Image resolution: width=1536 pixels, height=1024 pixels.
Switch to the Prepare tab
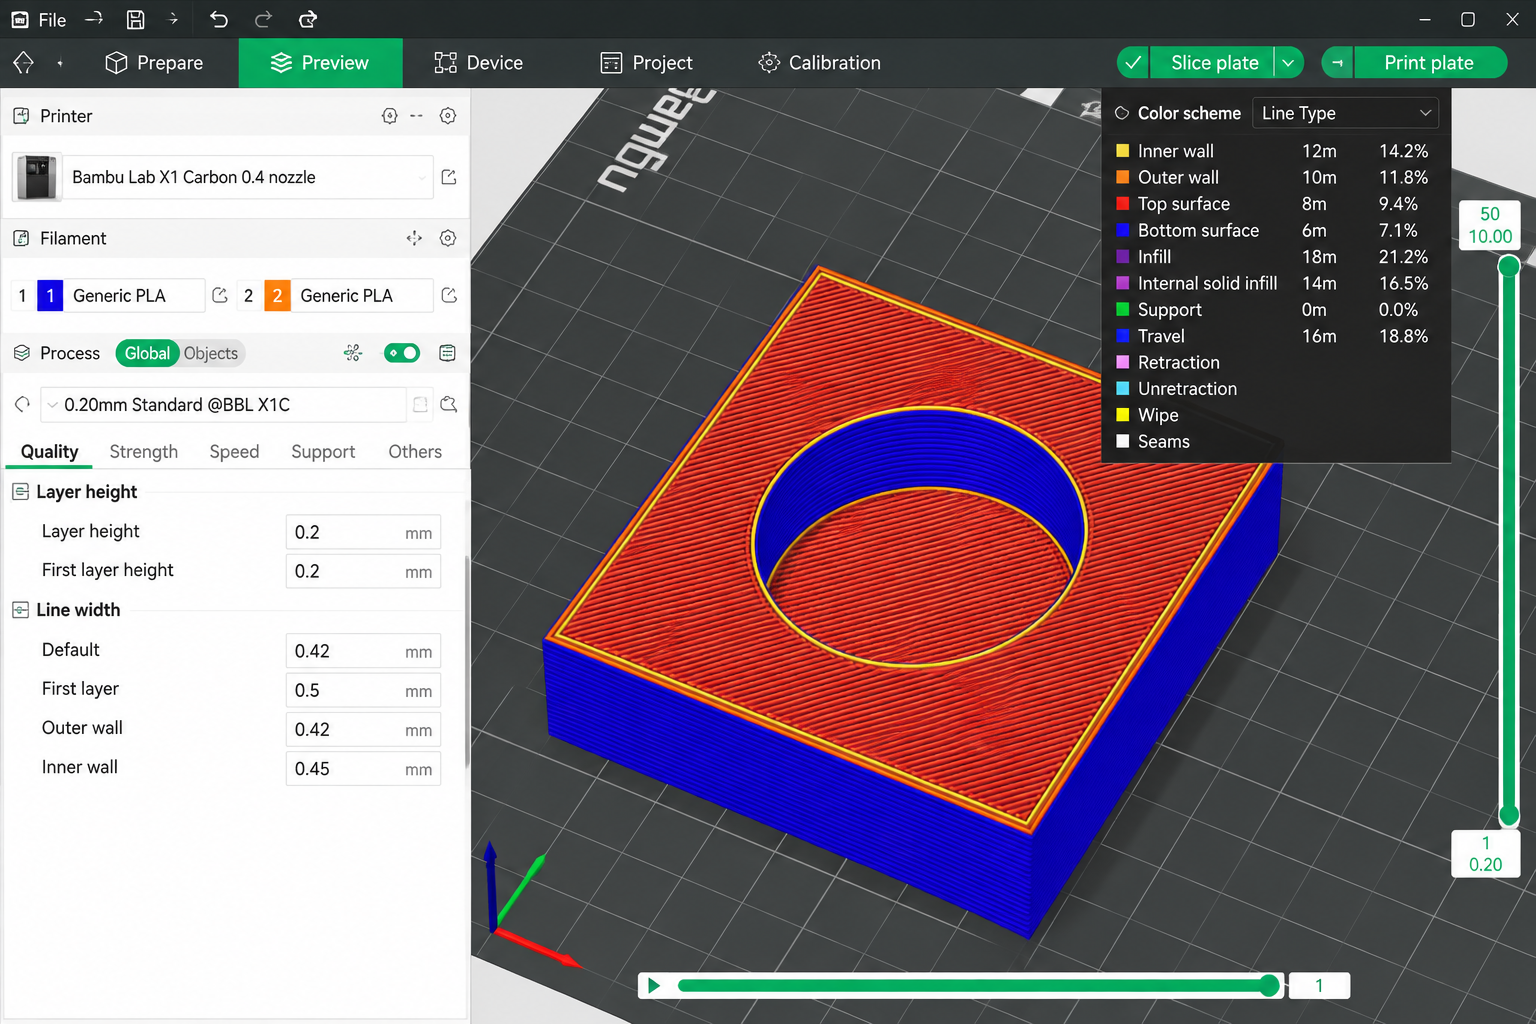[154, 63]
